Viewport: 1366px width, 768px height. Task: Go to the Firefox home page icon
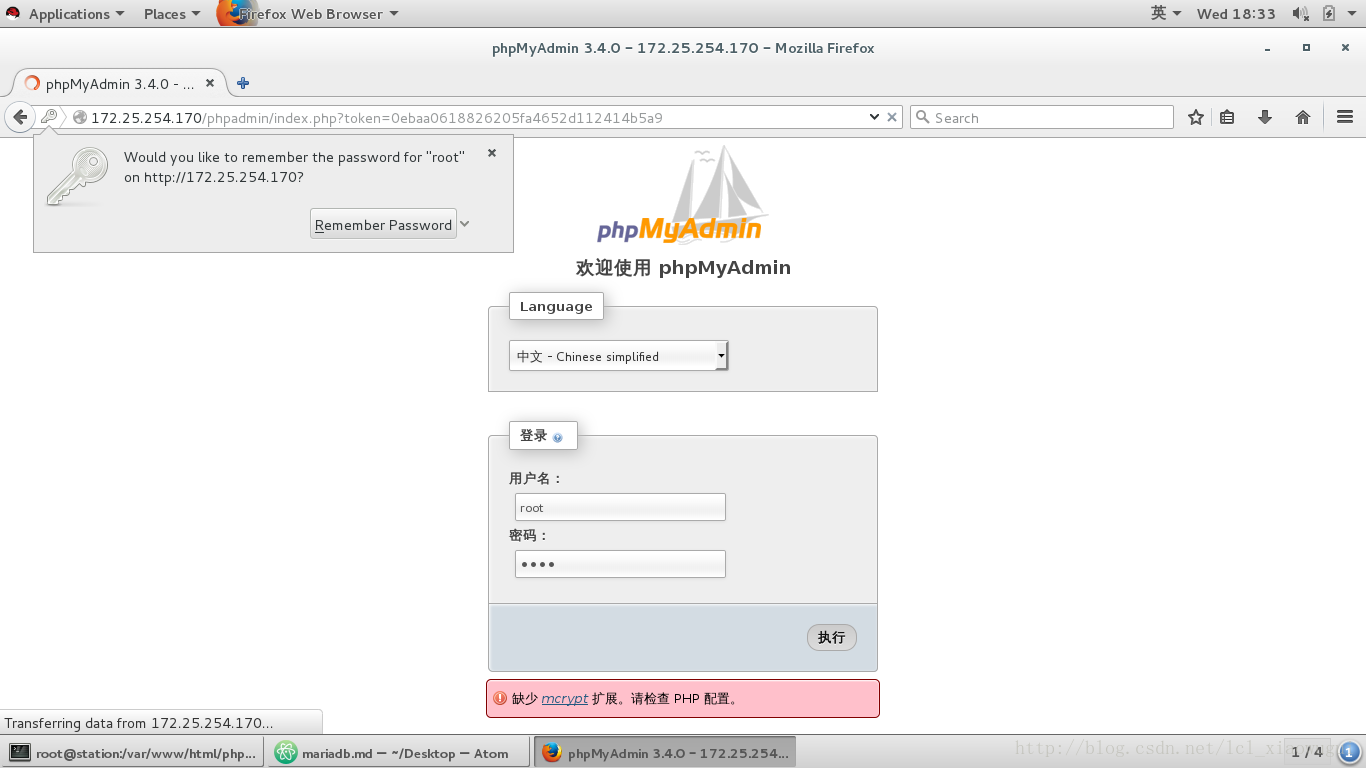pos(1303,117)
